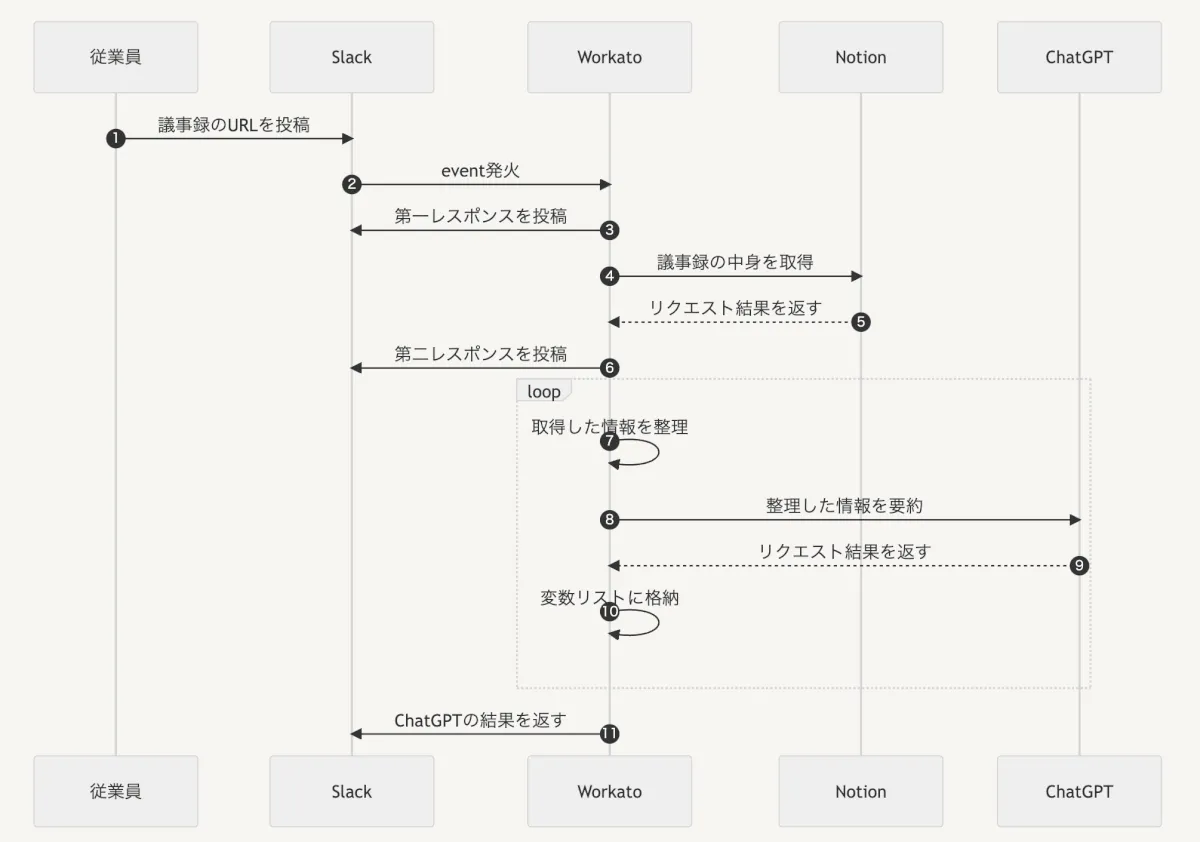Click the step 11 numbered circle

(x=609, y=734)
